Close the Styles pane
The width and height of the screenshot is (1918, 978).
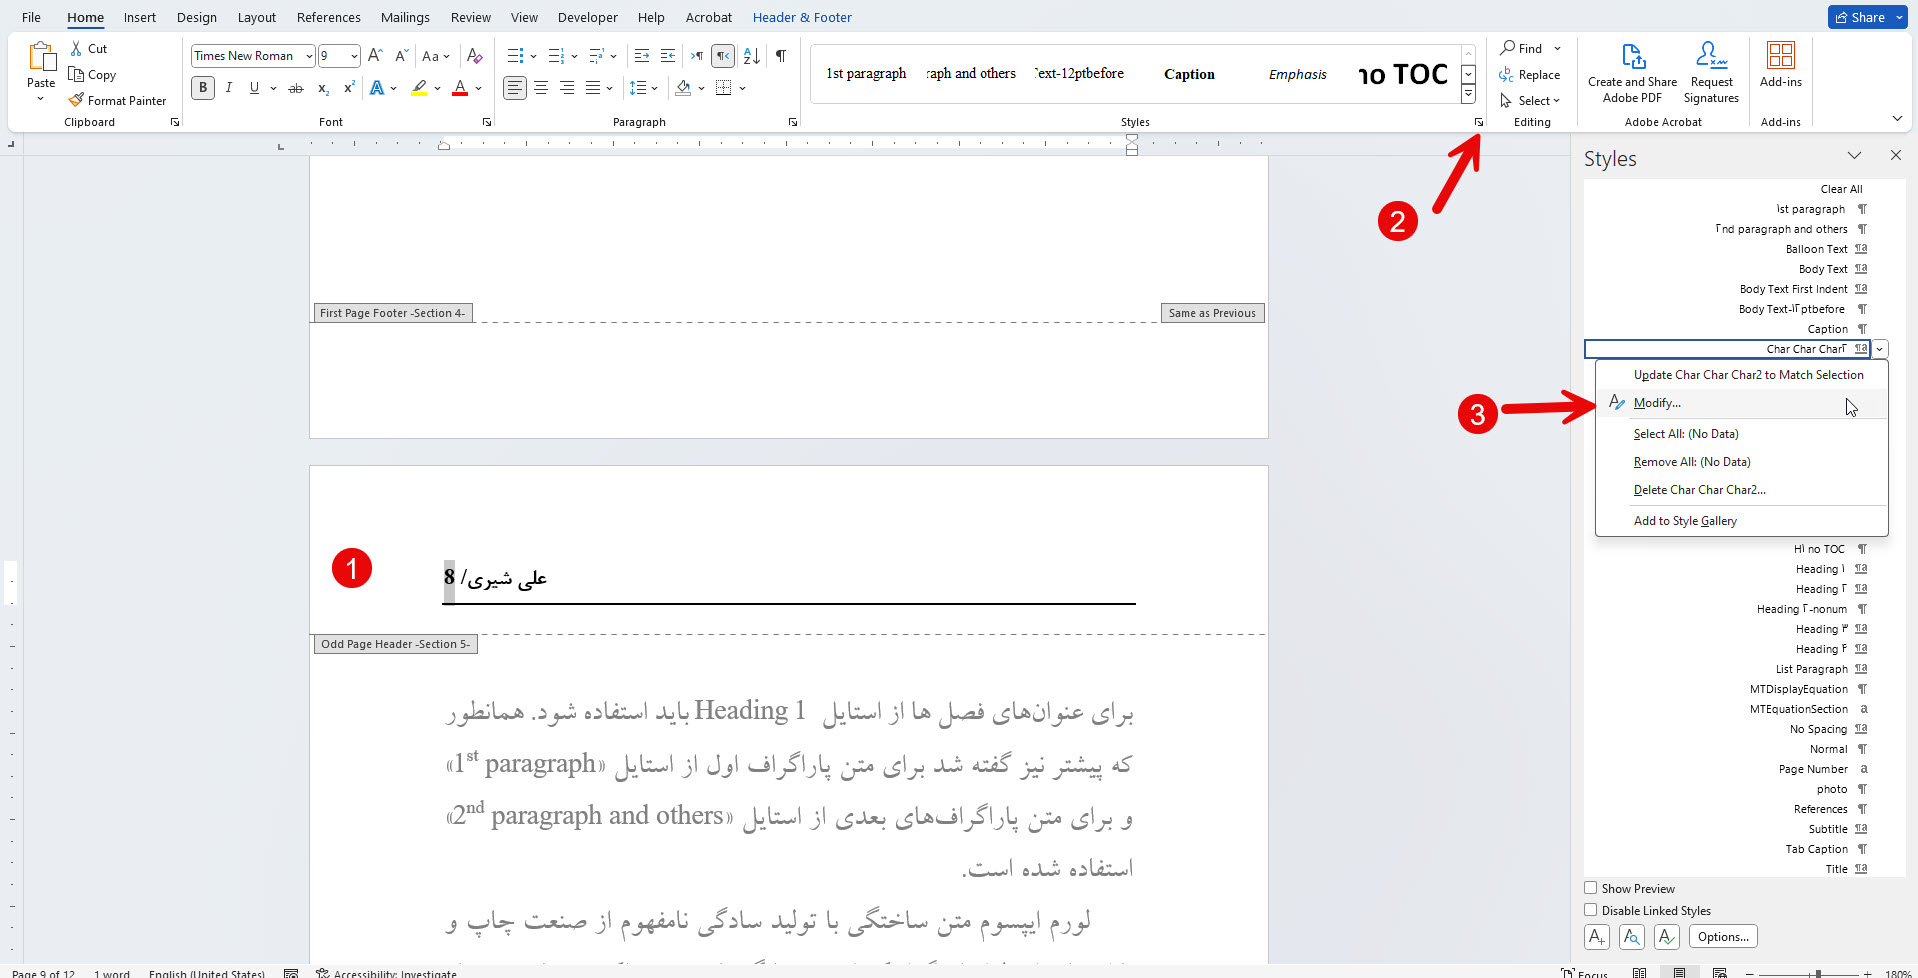click(x=1895, y=156)
